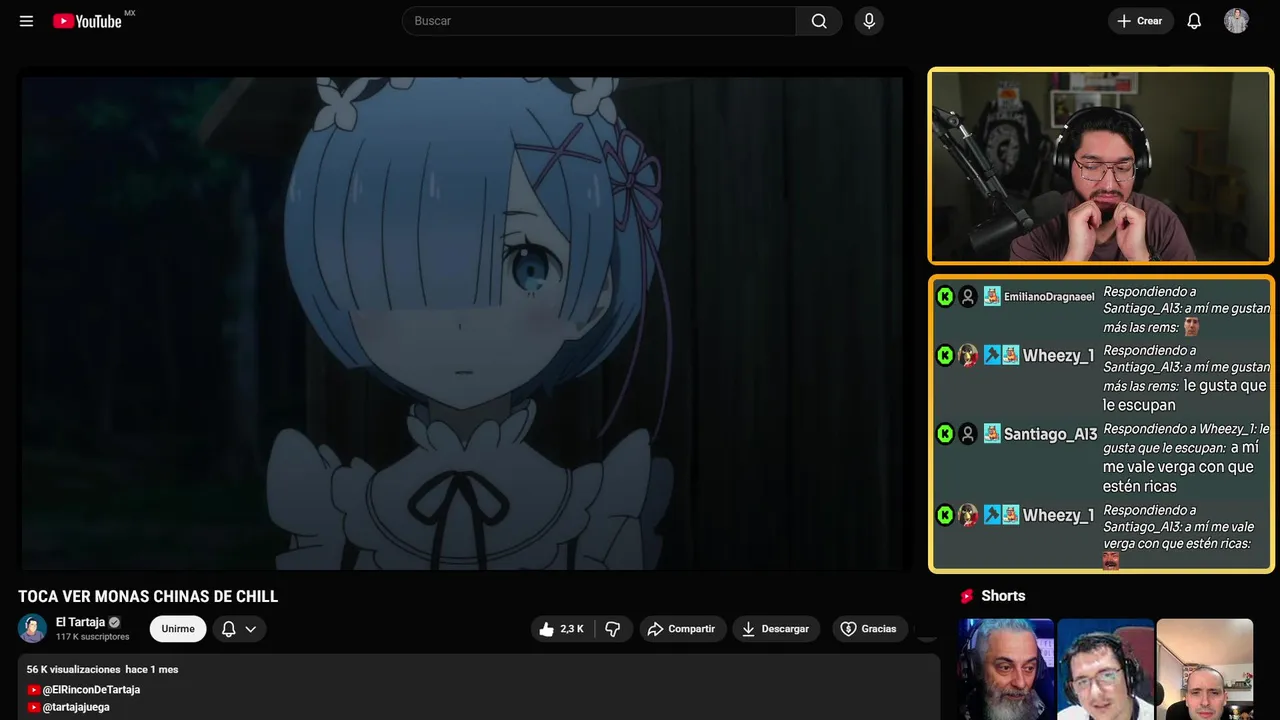Open the Crear menu
Image resolution: width=1280 pixels, height=720 pixels.
(x=1140, y=21)
